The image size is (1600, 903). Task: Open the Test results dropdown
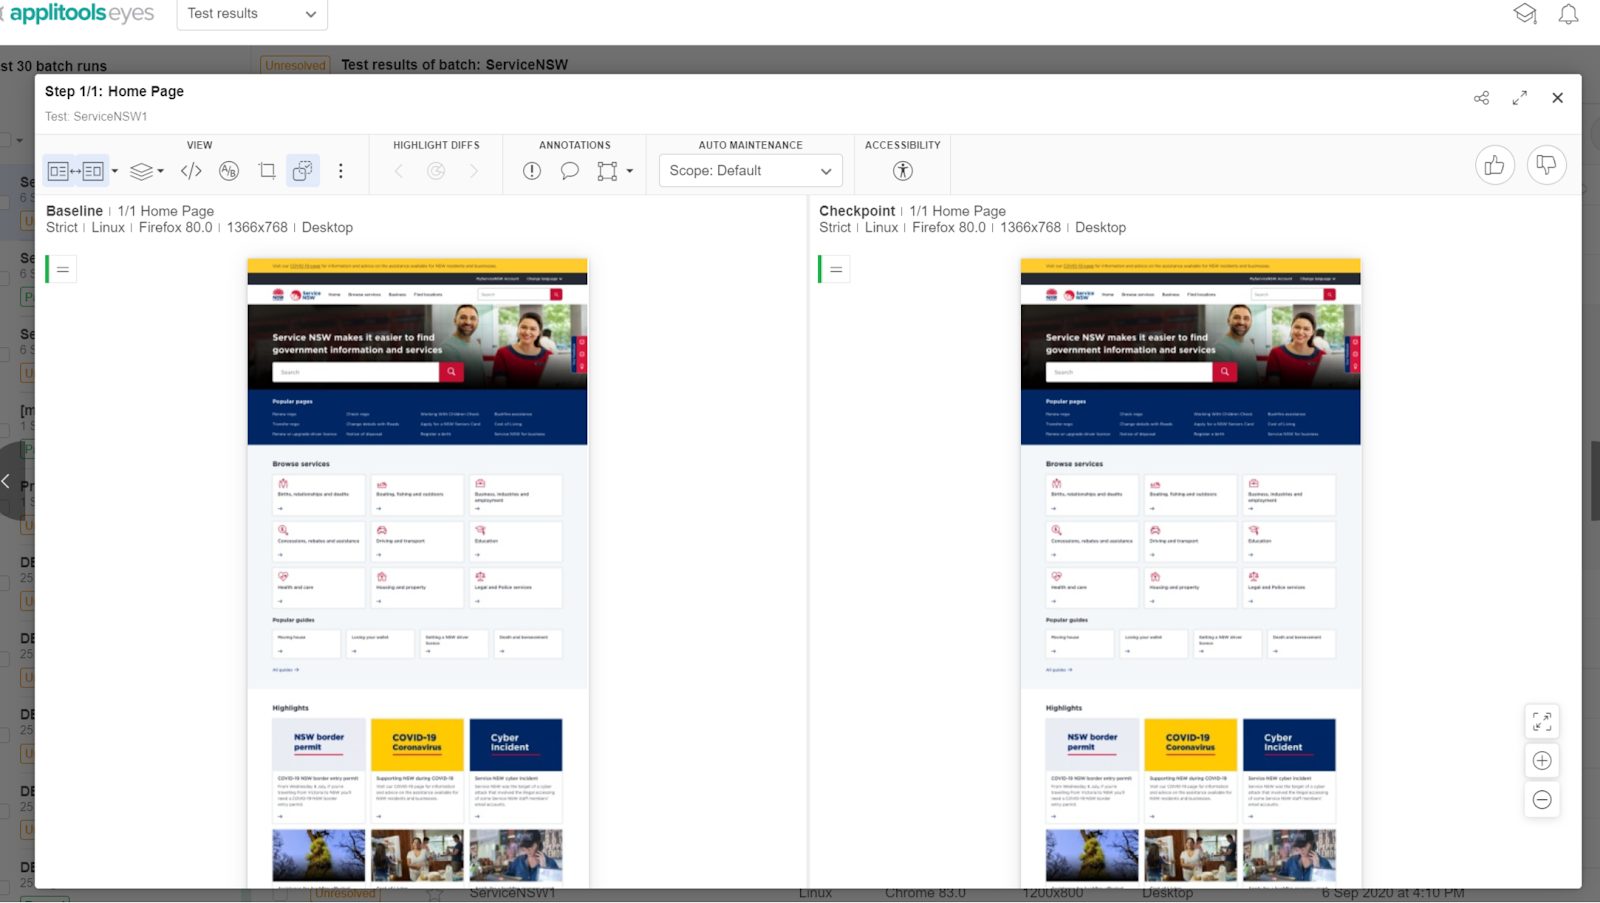tap(252, 14)
